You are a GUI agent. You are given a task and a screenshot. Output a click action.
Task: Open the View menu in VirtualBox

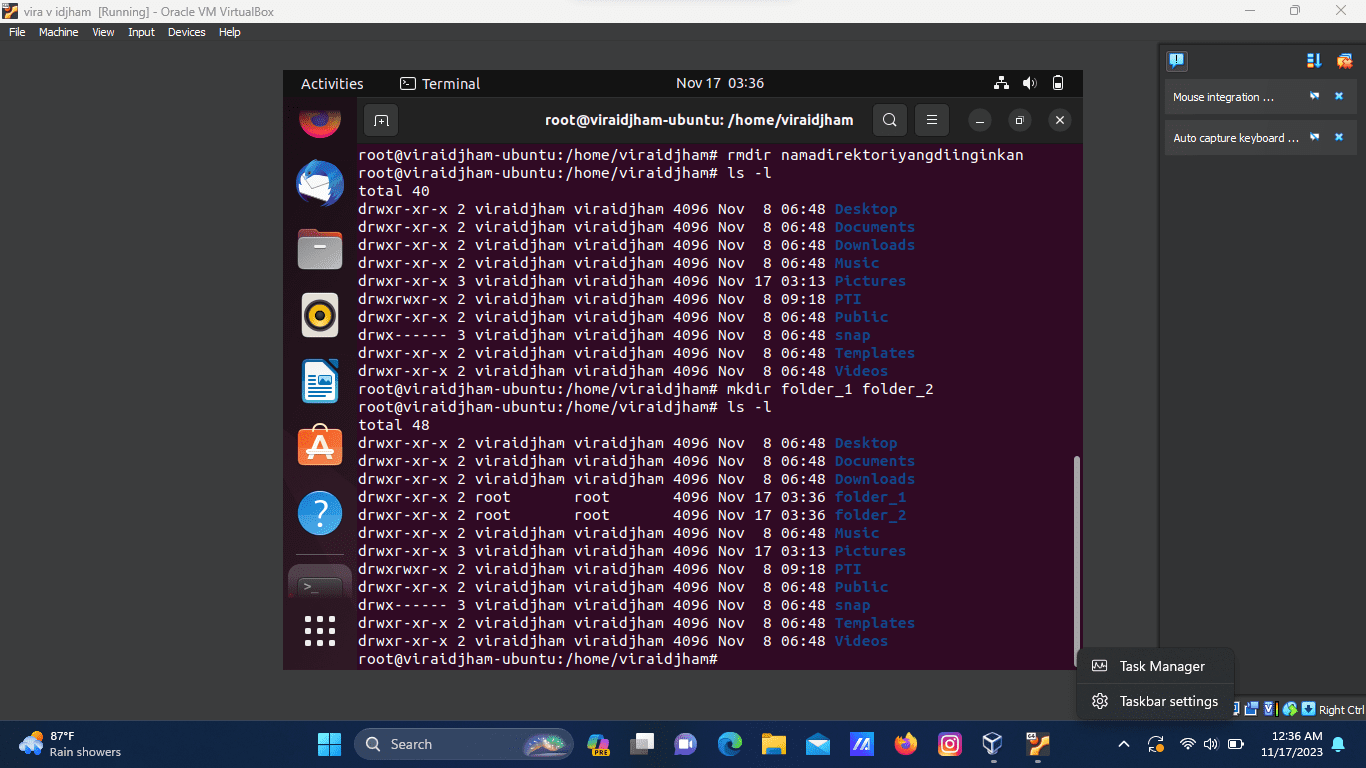(x=103, y=32)
